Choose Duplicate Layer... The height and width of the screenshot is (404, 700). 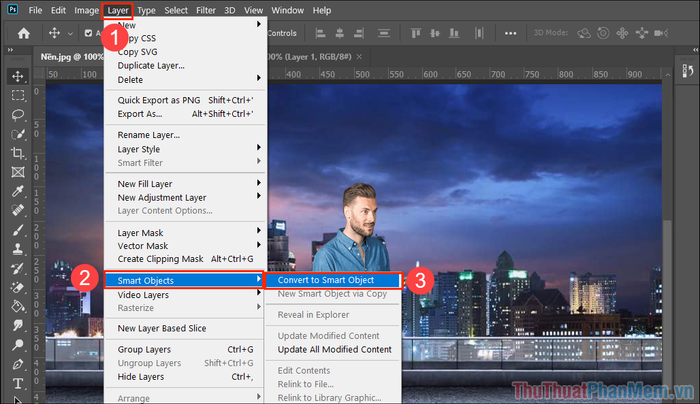[x=150, y=66]
